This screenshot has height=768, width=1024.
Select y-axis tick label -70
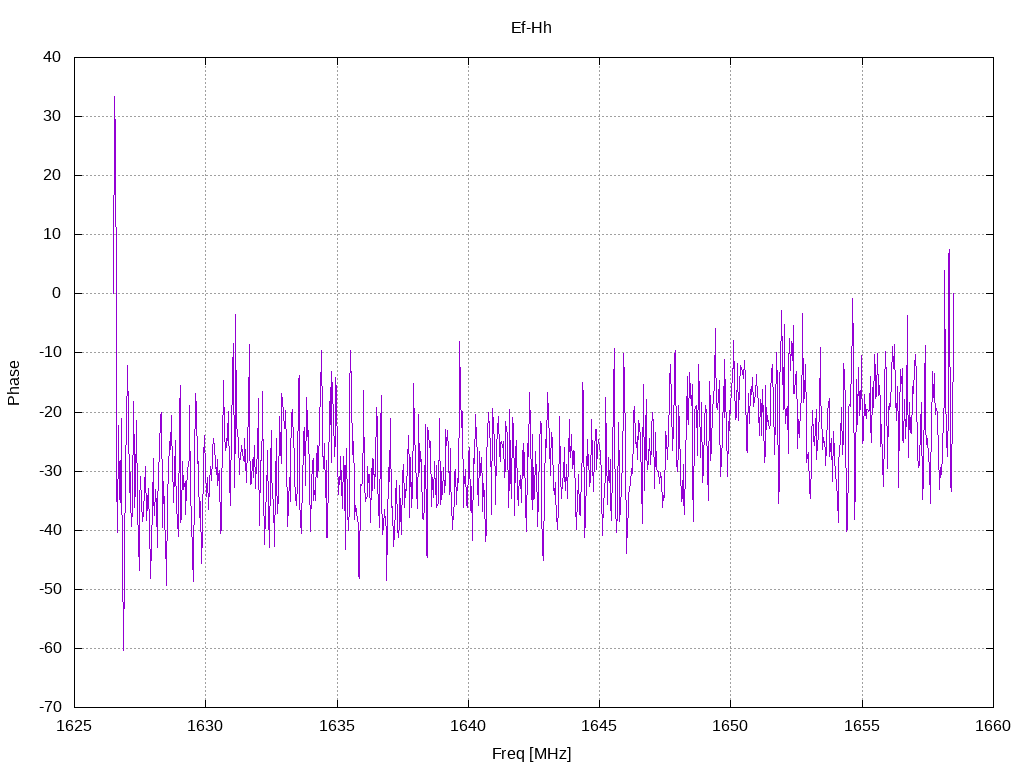tap(50, 707)
